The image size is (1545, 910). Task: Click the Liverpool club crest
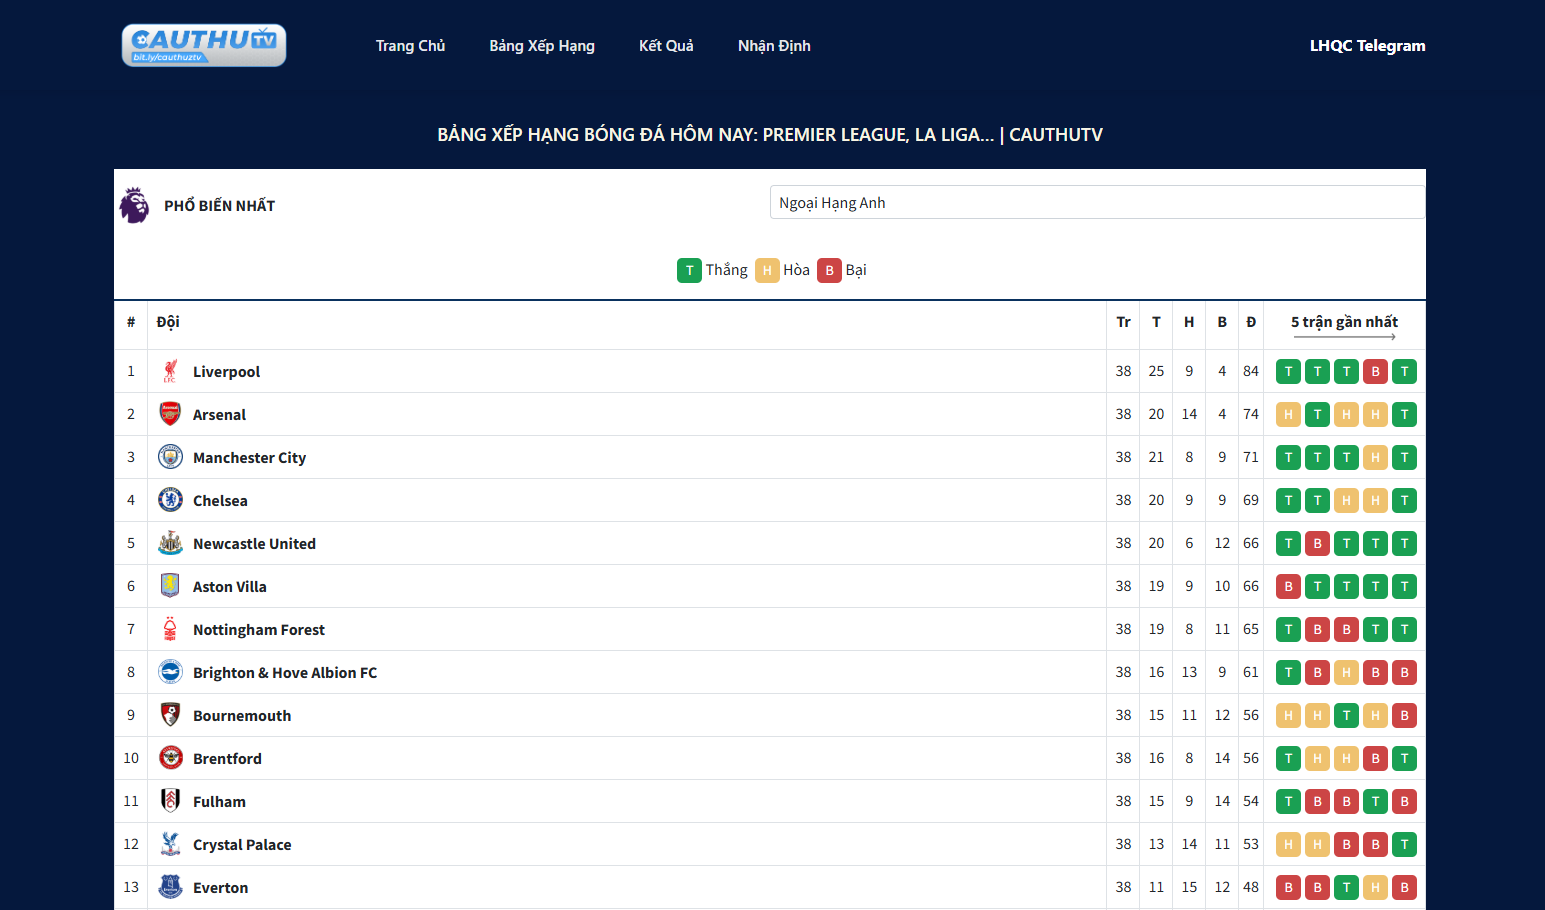coord(170,371)
